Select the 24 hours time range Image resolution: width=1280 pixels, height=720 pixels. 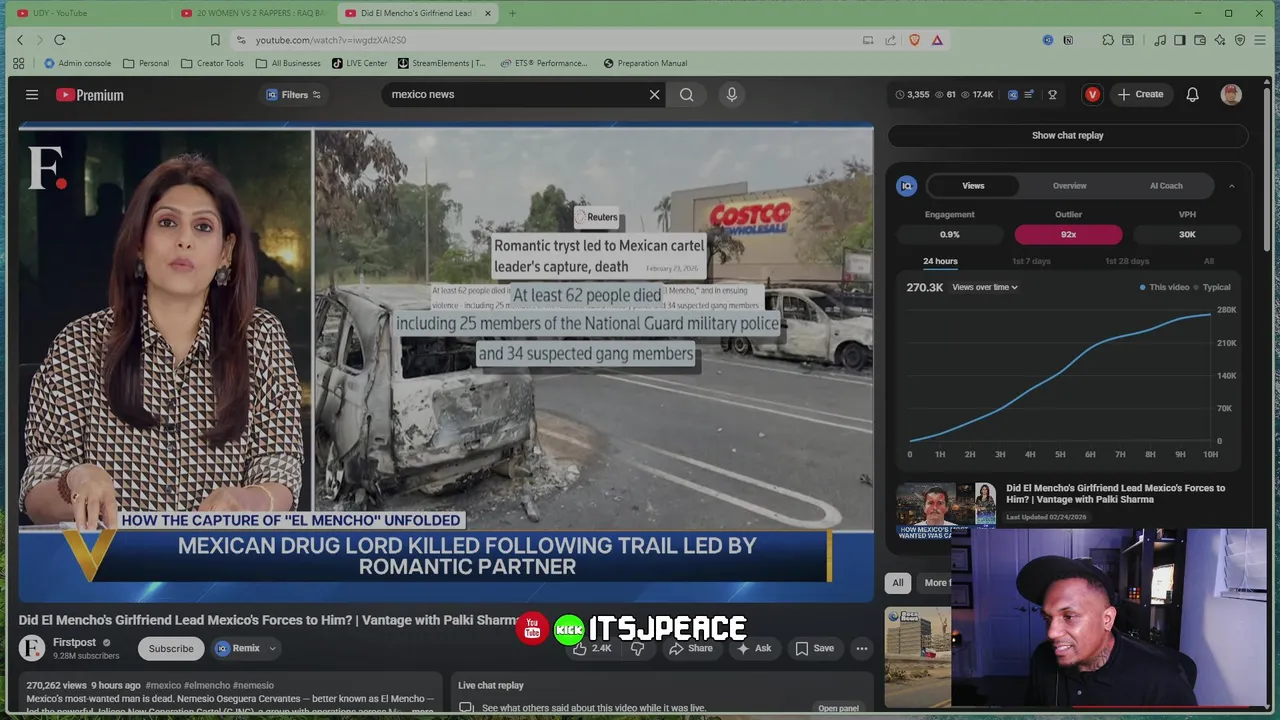(x=940, y=261)
